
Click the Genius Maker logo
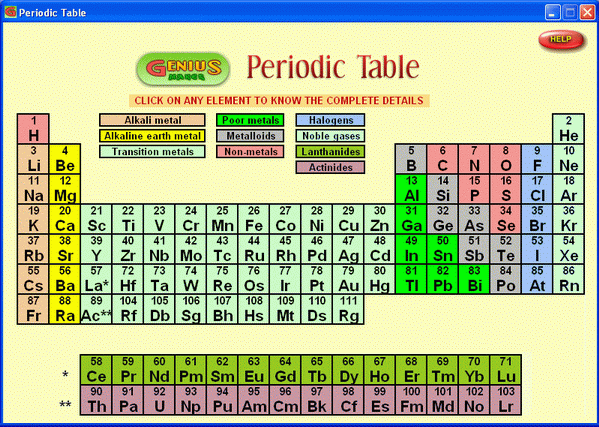pyautogui.click(x=183, y=69)
